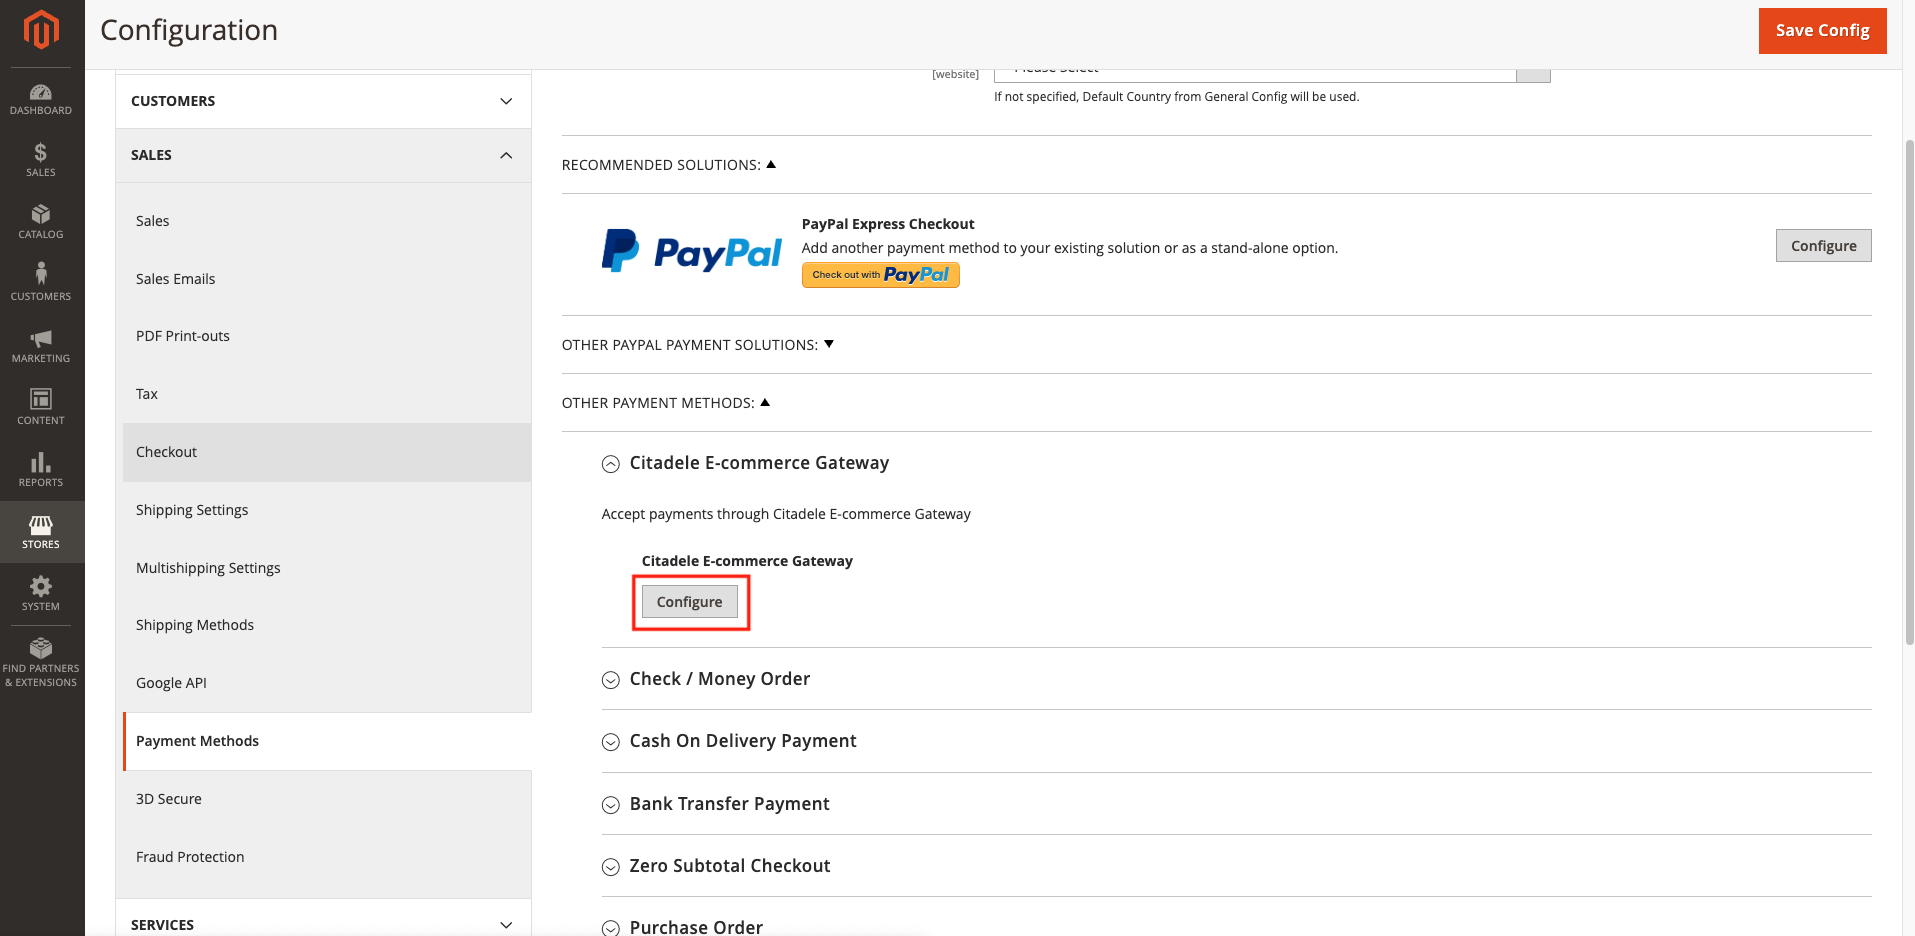The width and height of the screenshot is (1915, 936).
Task: Expand Other PayPal Payment Solutions triangle
Action: (829, 344)
